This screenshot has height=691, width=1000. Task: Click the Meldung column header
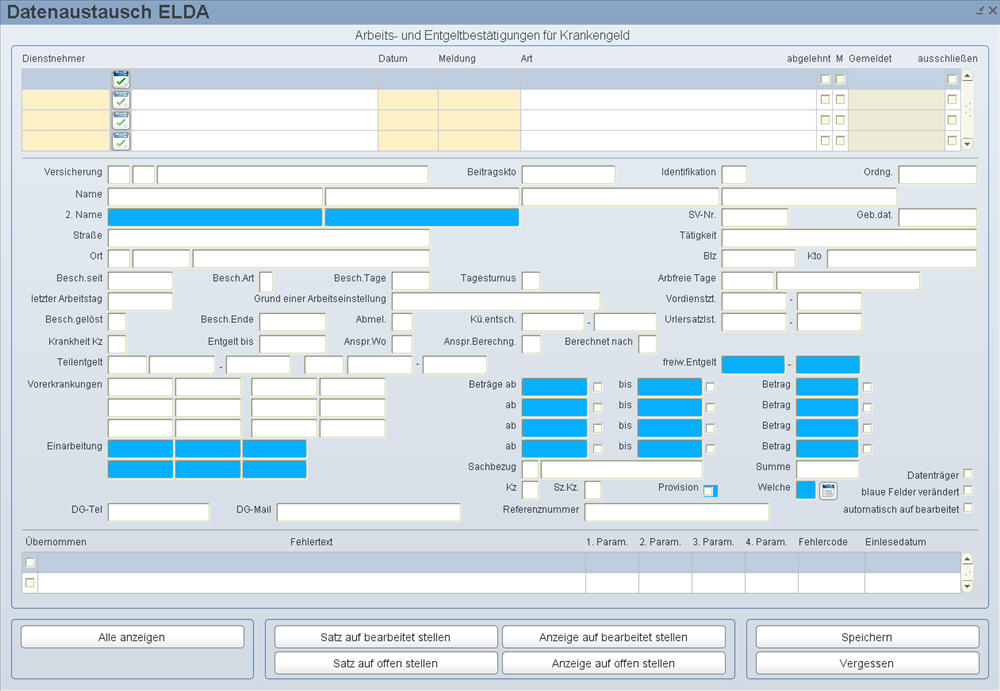[457, 59]
